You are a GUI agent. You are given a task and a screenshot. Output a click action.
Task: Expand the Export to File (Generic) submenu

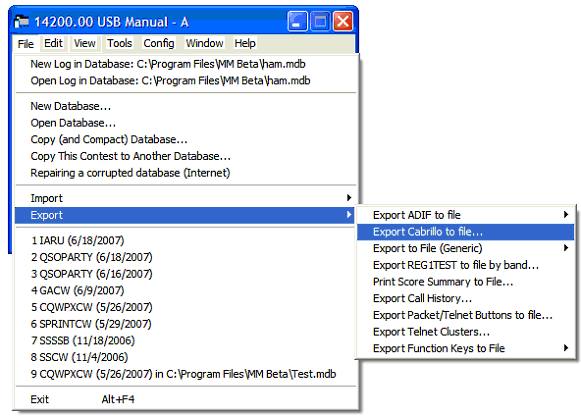pyautogui.click(x=566, y=248)
